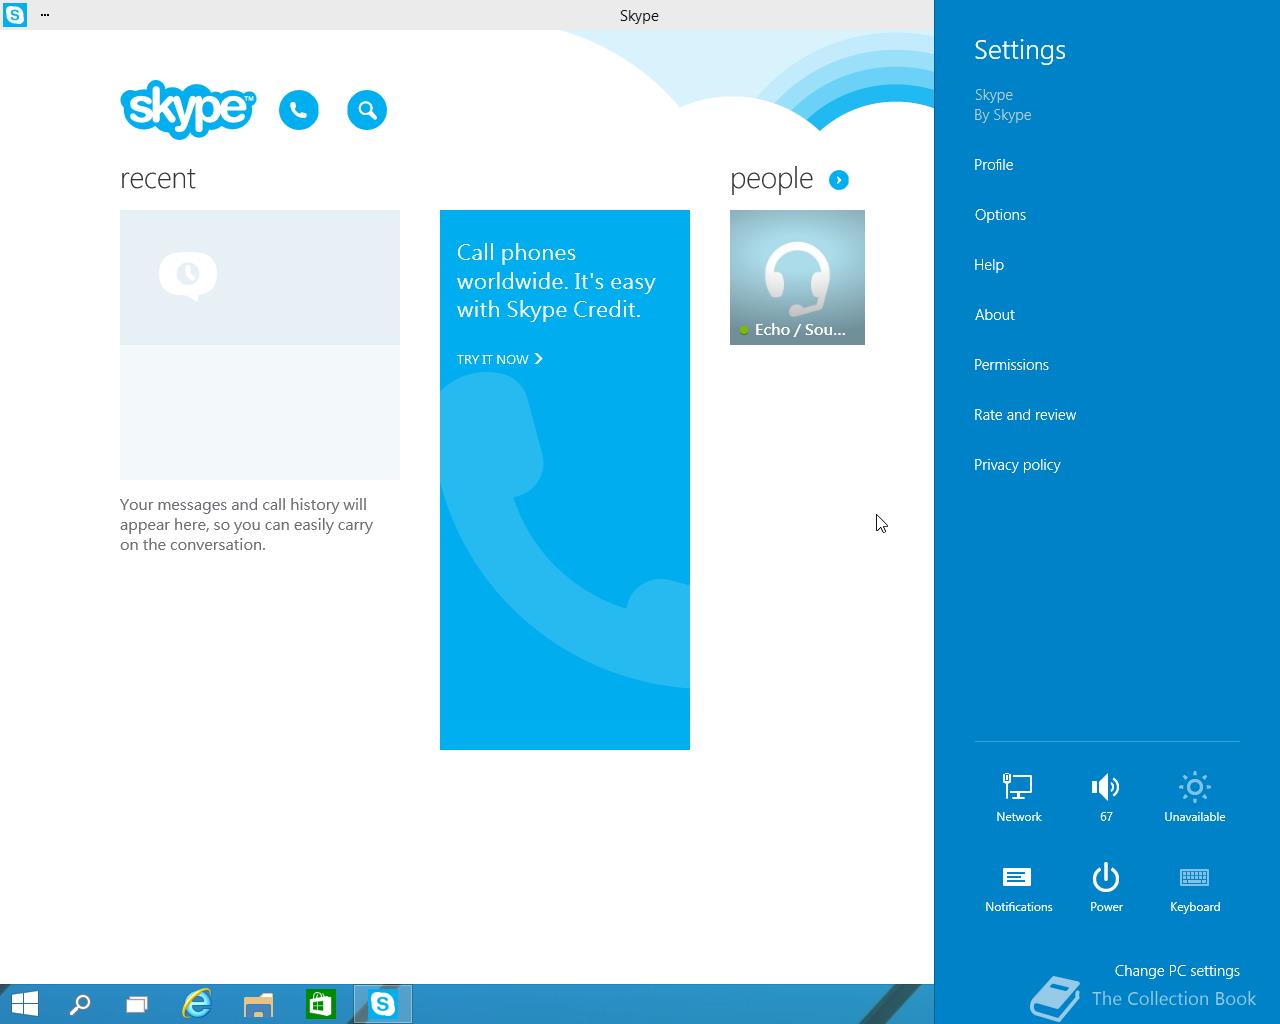Open title bar ellipsis app menu
The height and width of the screenshot is (1024, 1280).
click(45, 15)
